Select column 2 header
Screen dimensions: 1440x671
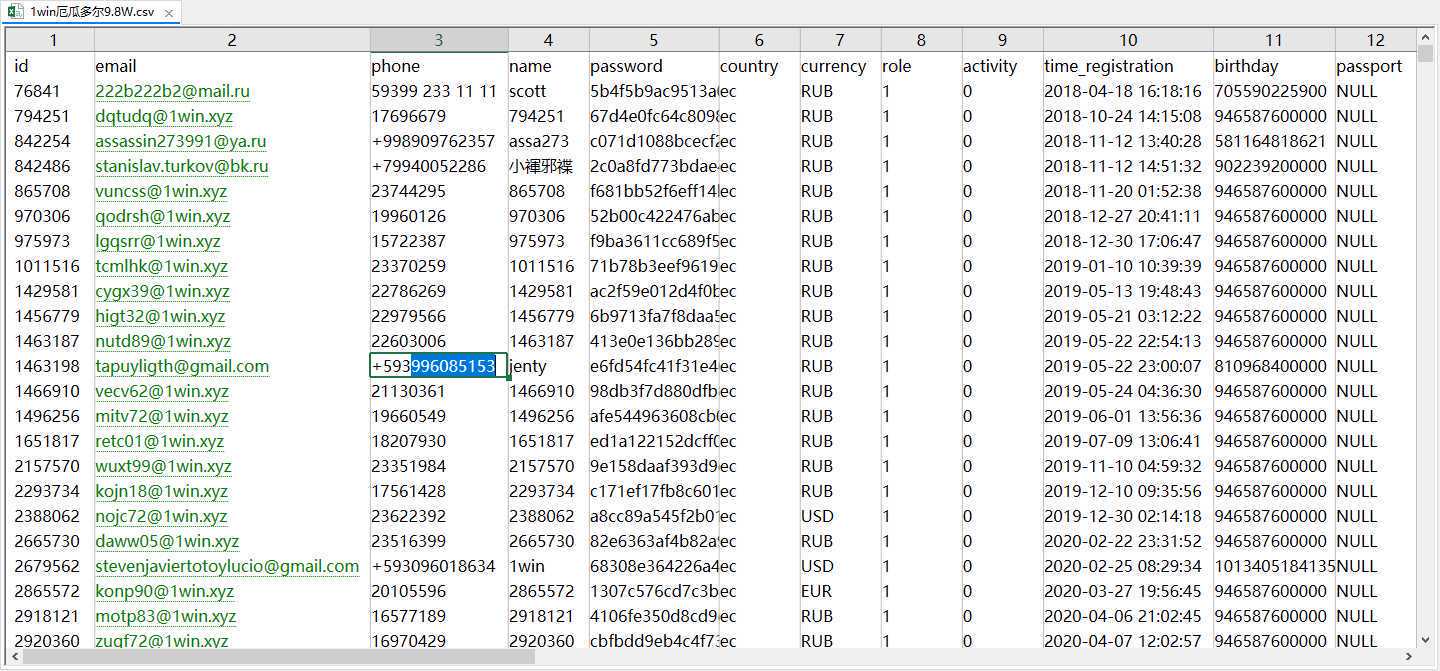(x=232, y=40)
